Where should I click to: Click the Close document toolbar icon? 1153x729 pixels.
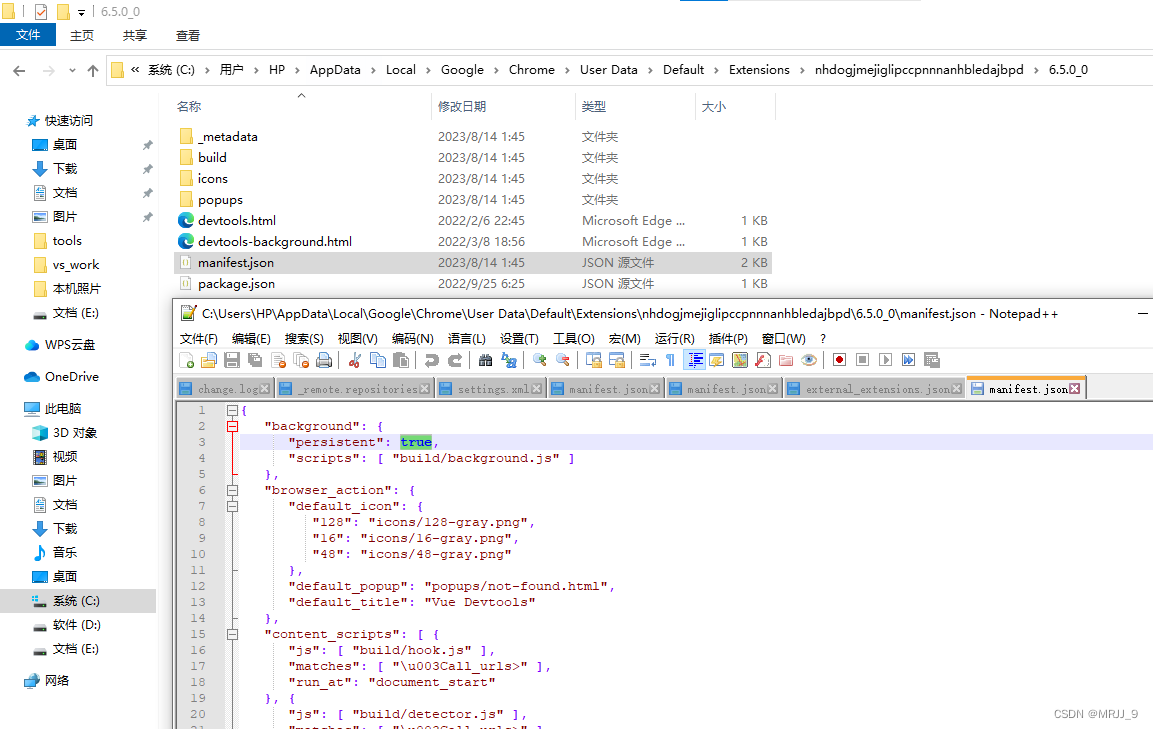click(279, 360)
